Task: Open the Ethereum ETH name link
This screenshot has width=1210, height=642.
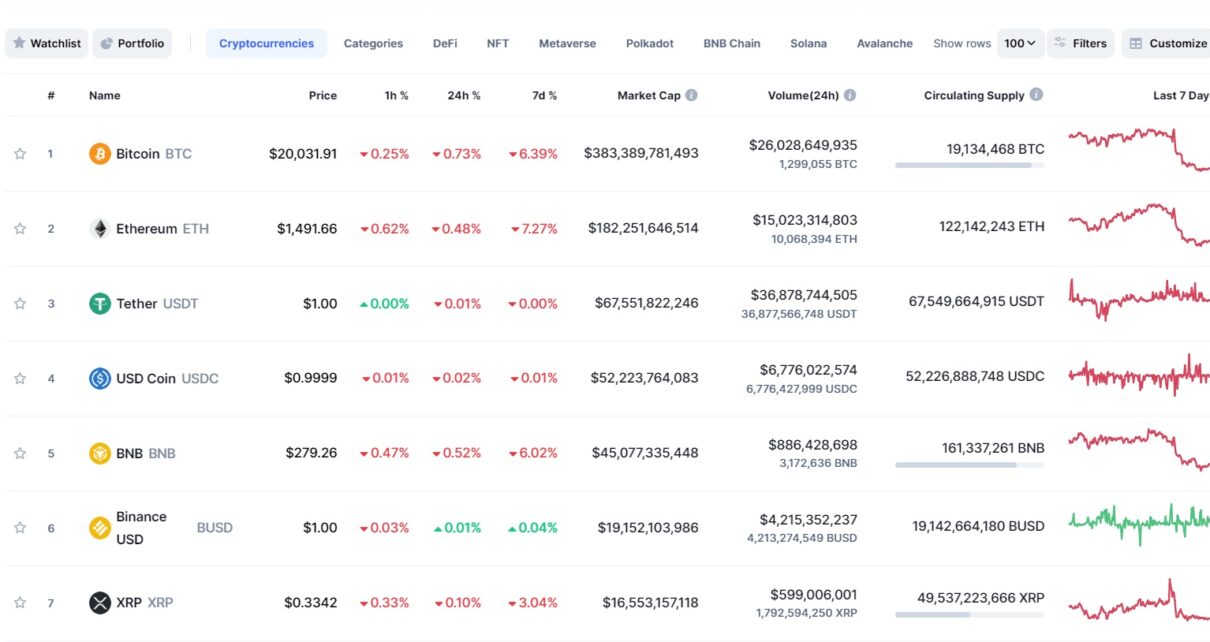Action: tap(163, 229)
